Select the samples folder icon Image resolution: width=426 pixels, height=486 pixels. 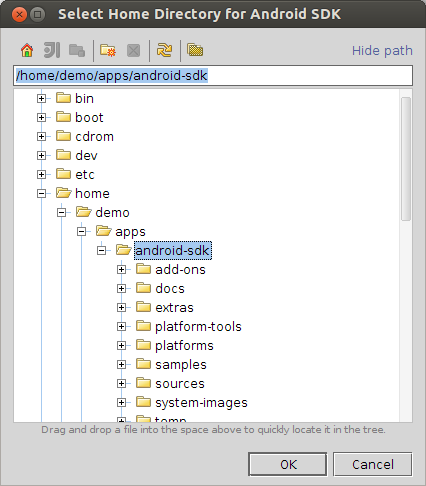tap(143, 364)
